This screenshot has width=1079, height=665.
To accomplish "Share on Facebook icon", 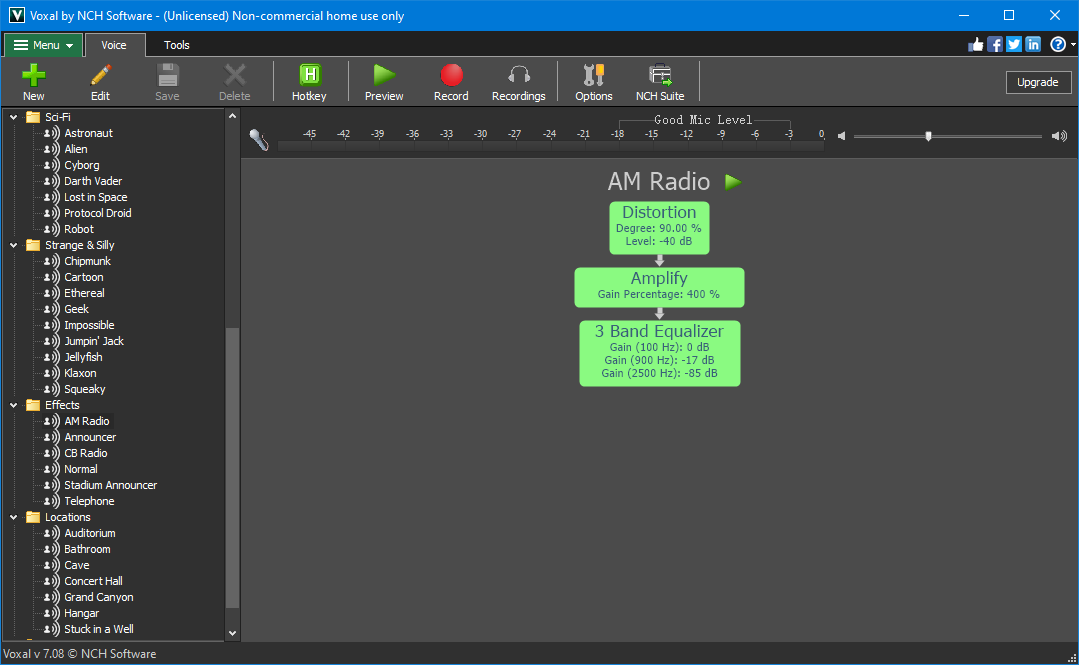I will coord(994,45).
